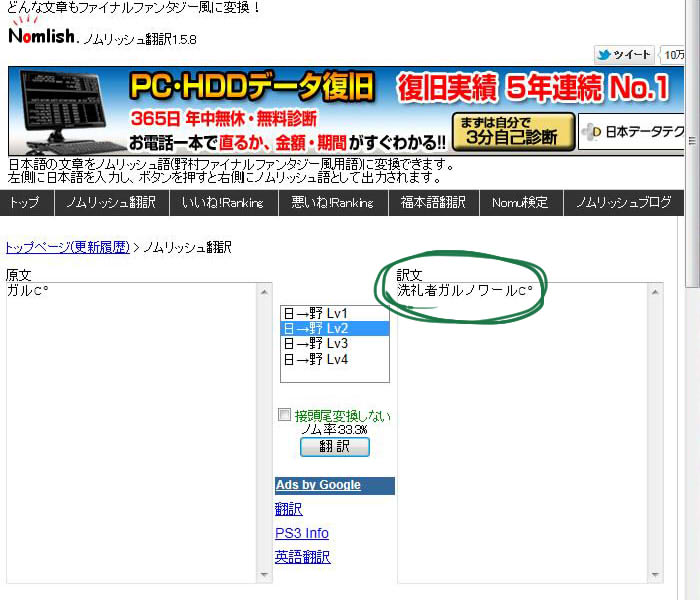Select 日→野 Lv4 in the level list

point(334,359)
